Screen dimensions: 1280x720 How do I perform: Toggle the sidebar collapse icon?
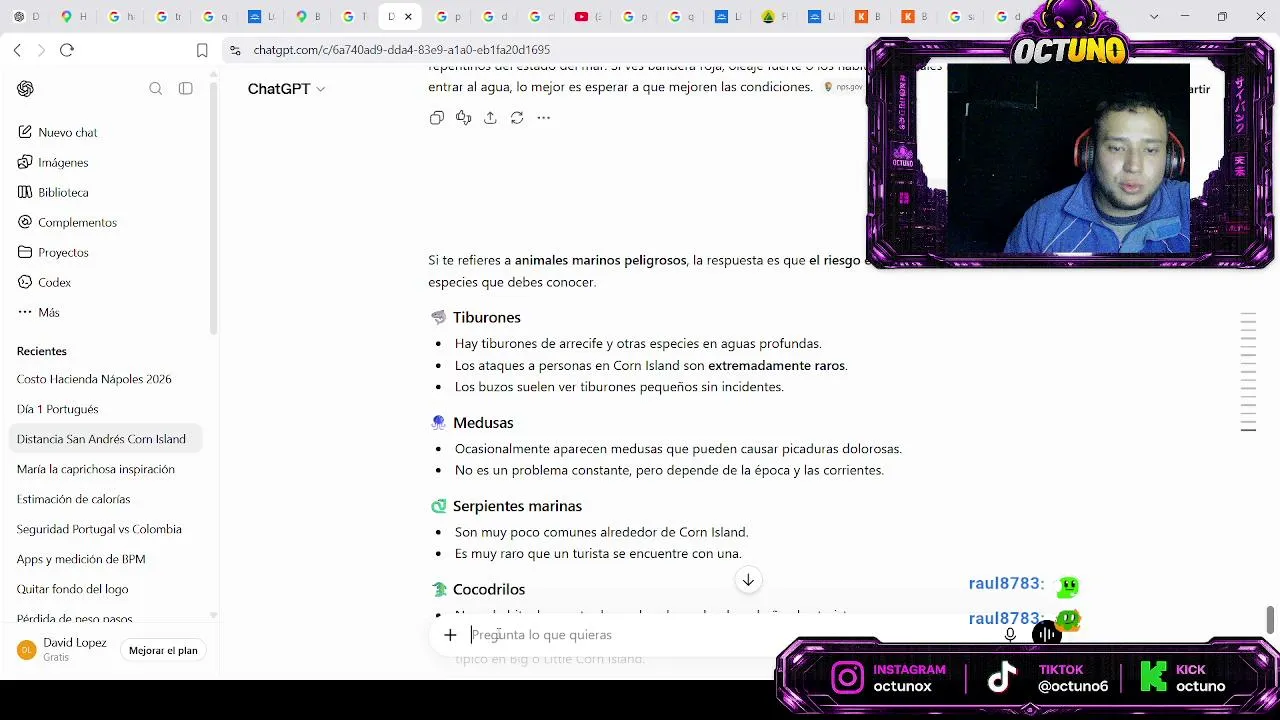(186, 89)
